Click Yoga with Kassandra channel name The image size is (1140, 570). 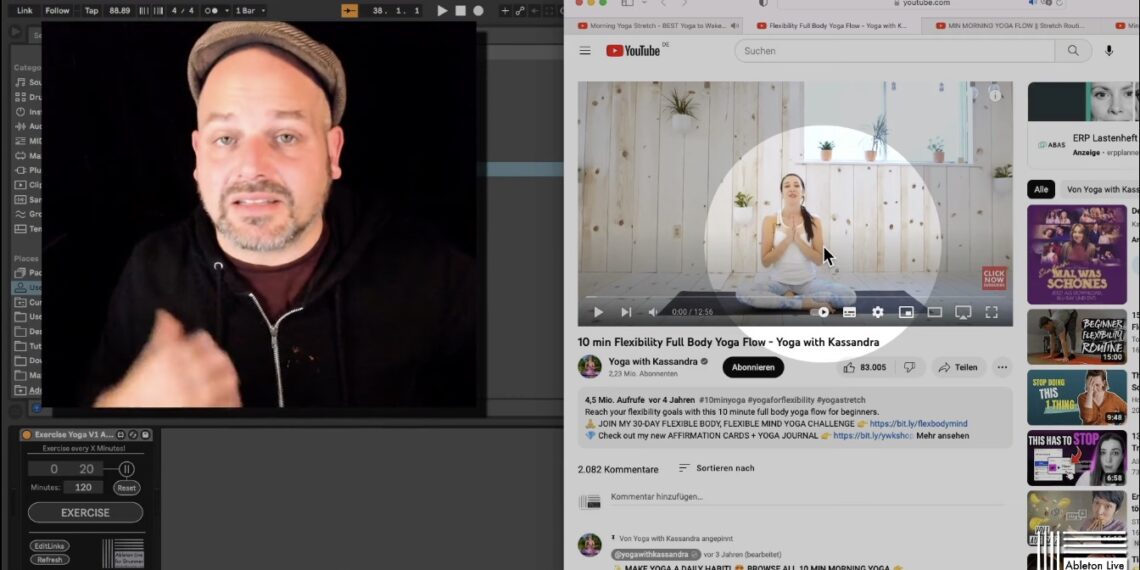pyautogui.click(x=653, y=361)
